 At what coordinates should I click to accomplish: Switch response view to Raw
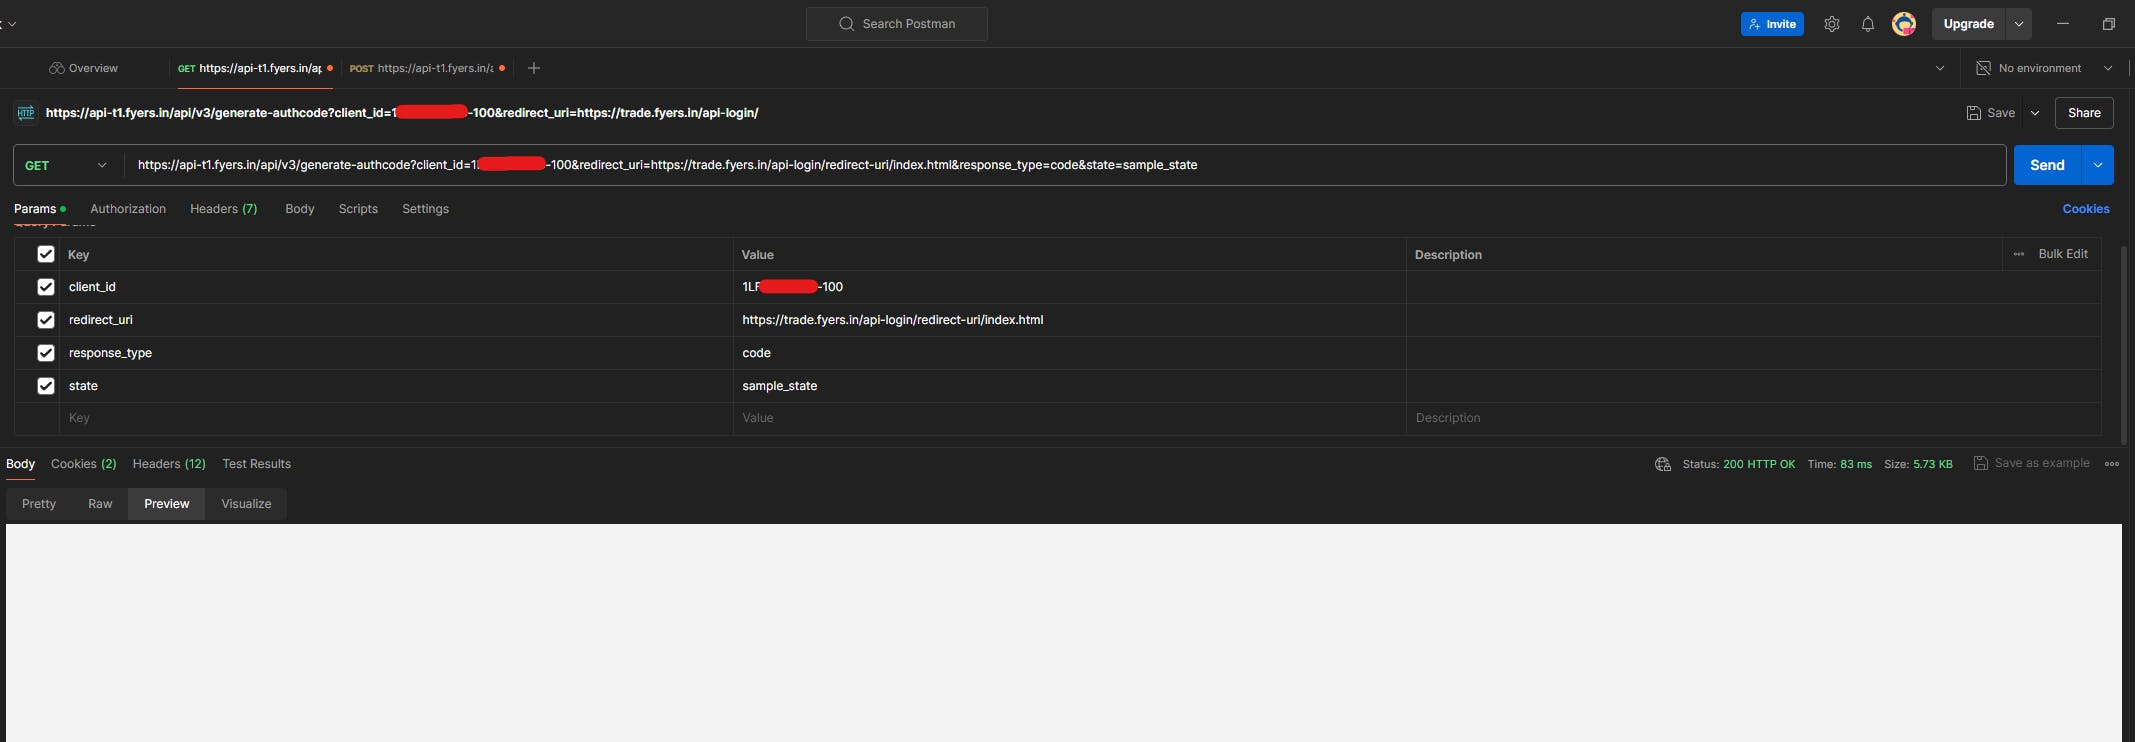(100, 504)
